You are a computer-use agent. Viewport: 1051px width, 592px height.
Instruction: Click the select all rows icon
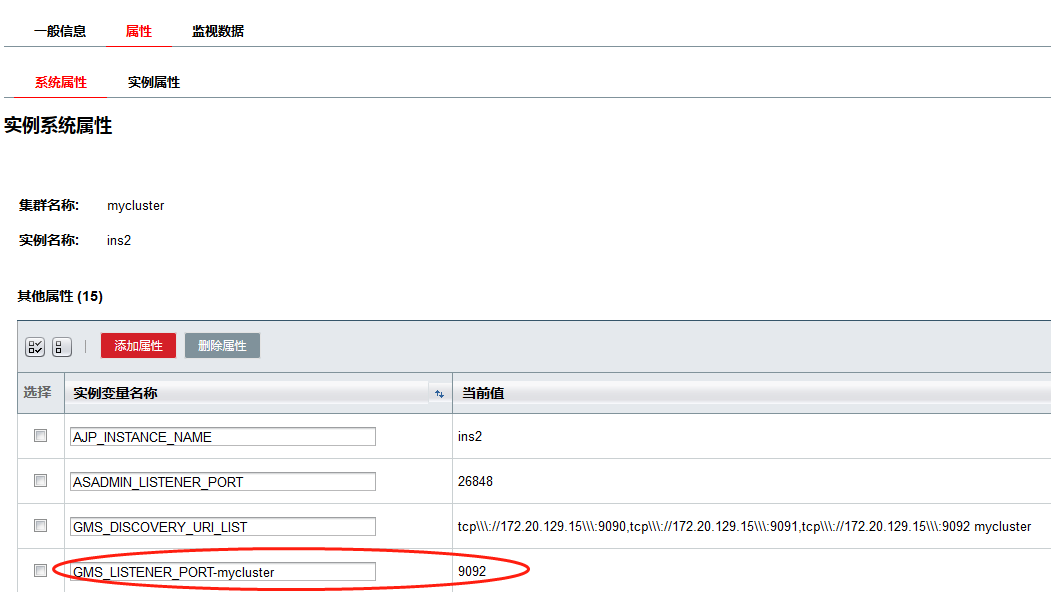[x=35, y=346]
